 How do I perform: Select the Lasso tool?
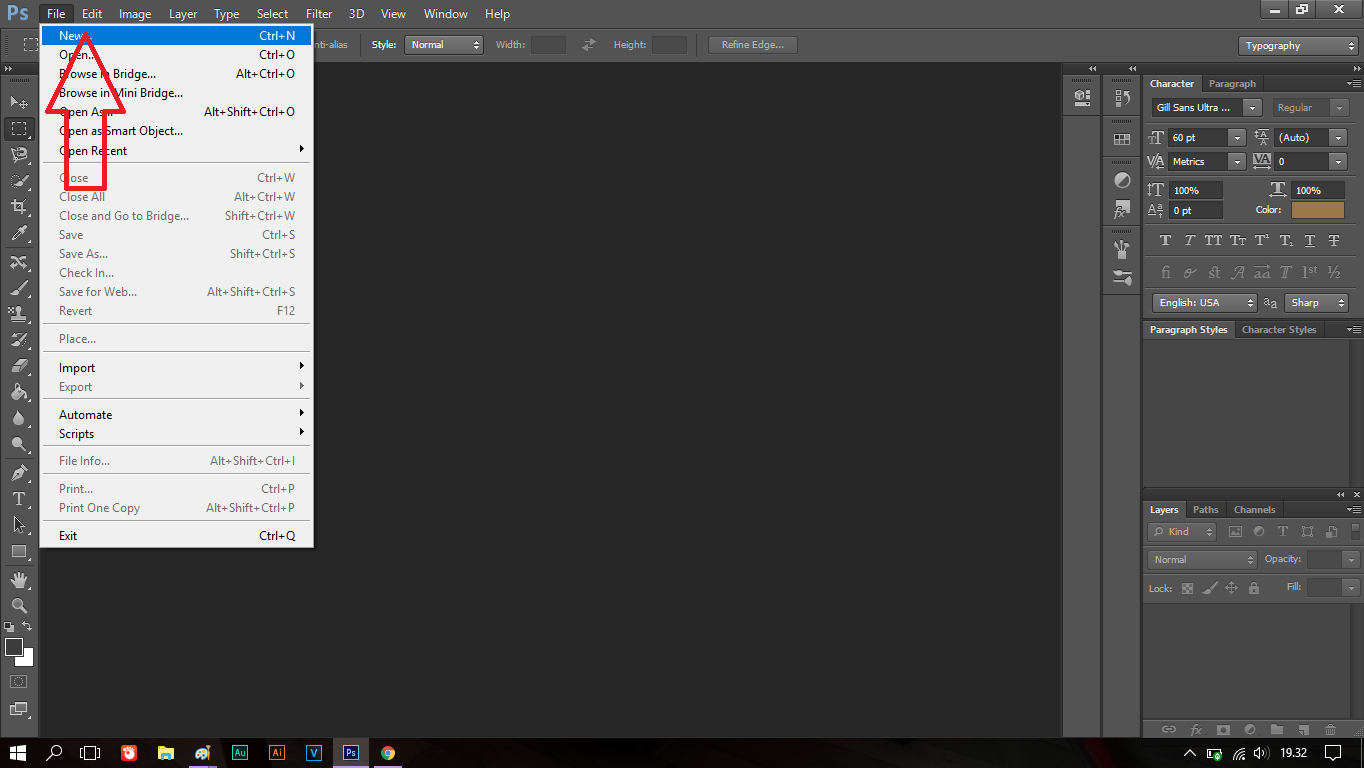click(19, 154)
